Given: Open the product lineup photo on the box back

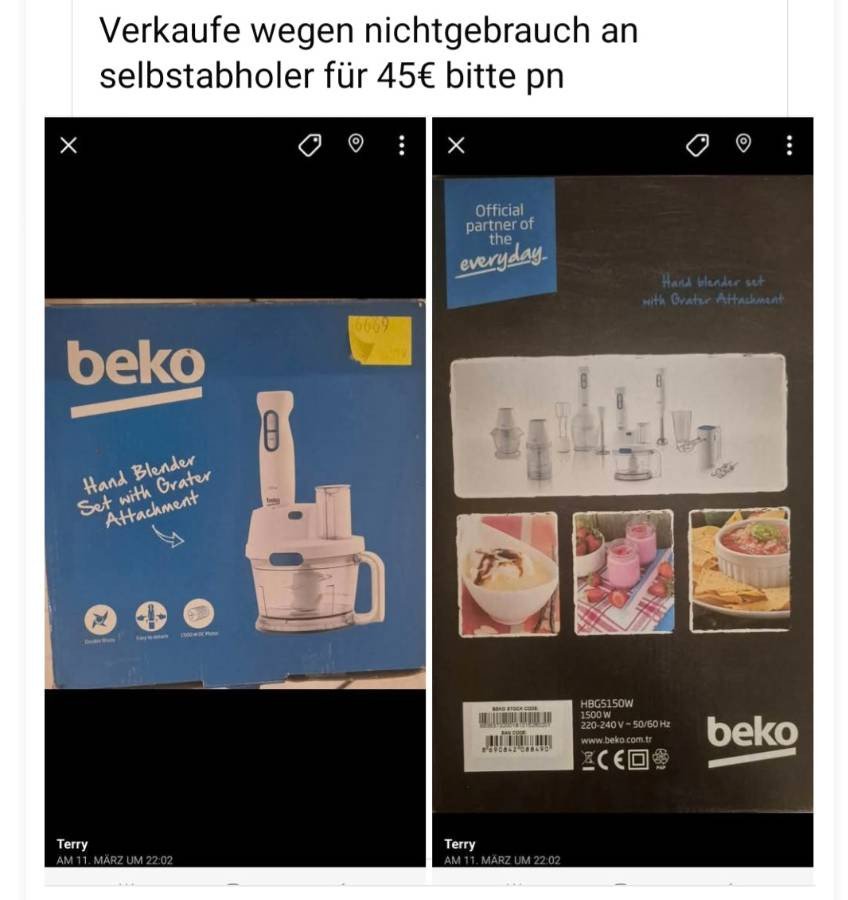Looking at the screenshot, I should [619, 425].
